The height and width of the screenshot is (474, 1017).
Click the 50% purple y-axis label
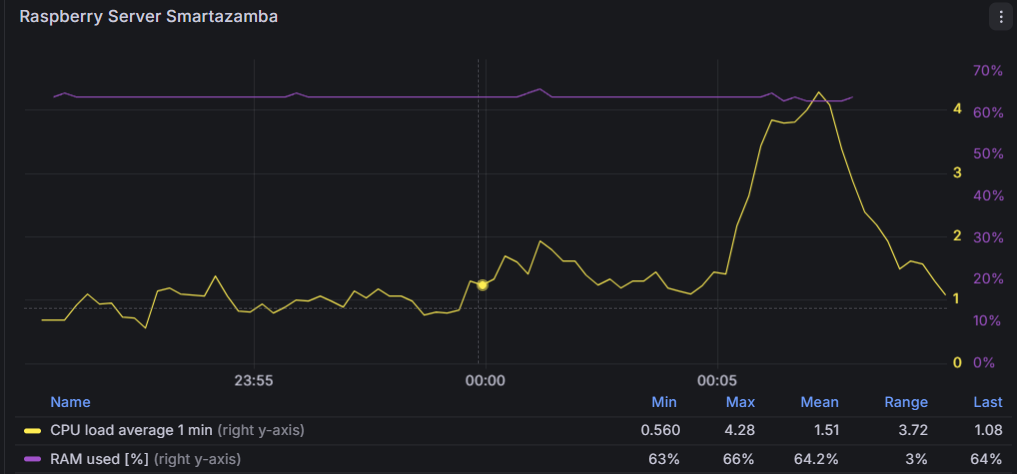(987, 154)
